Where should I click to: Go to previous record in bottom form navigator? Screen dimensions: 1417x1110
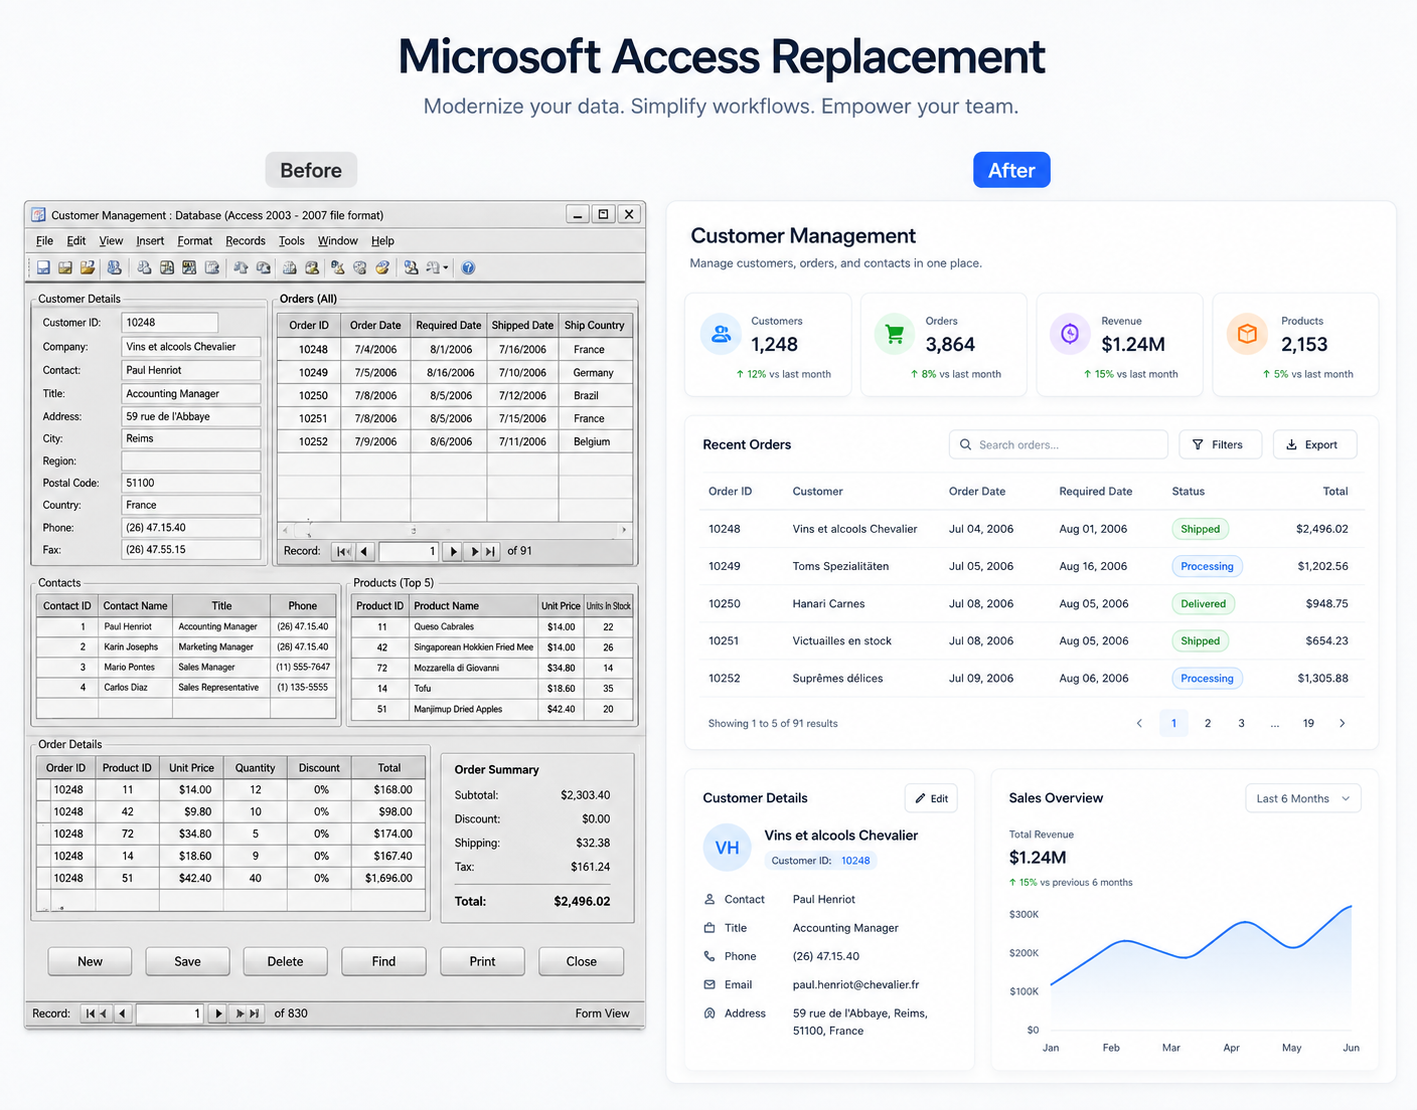coord(123,1014)
